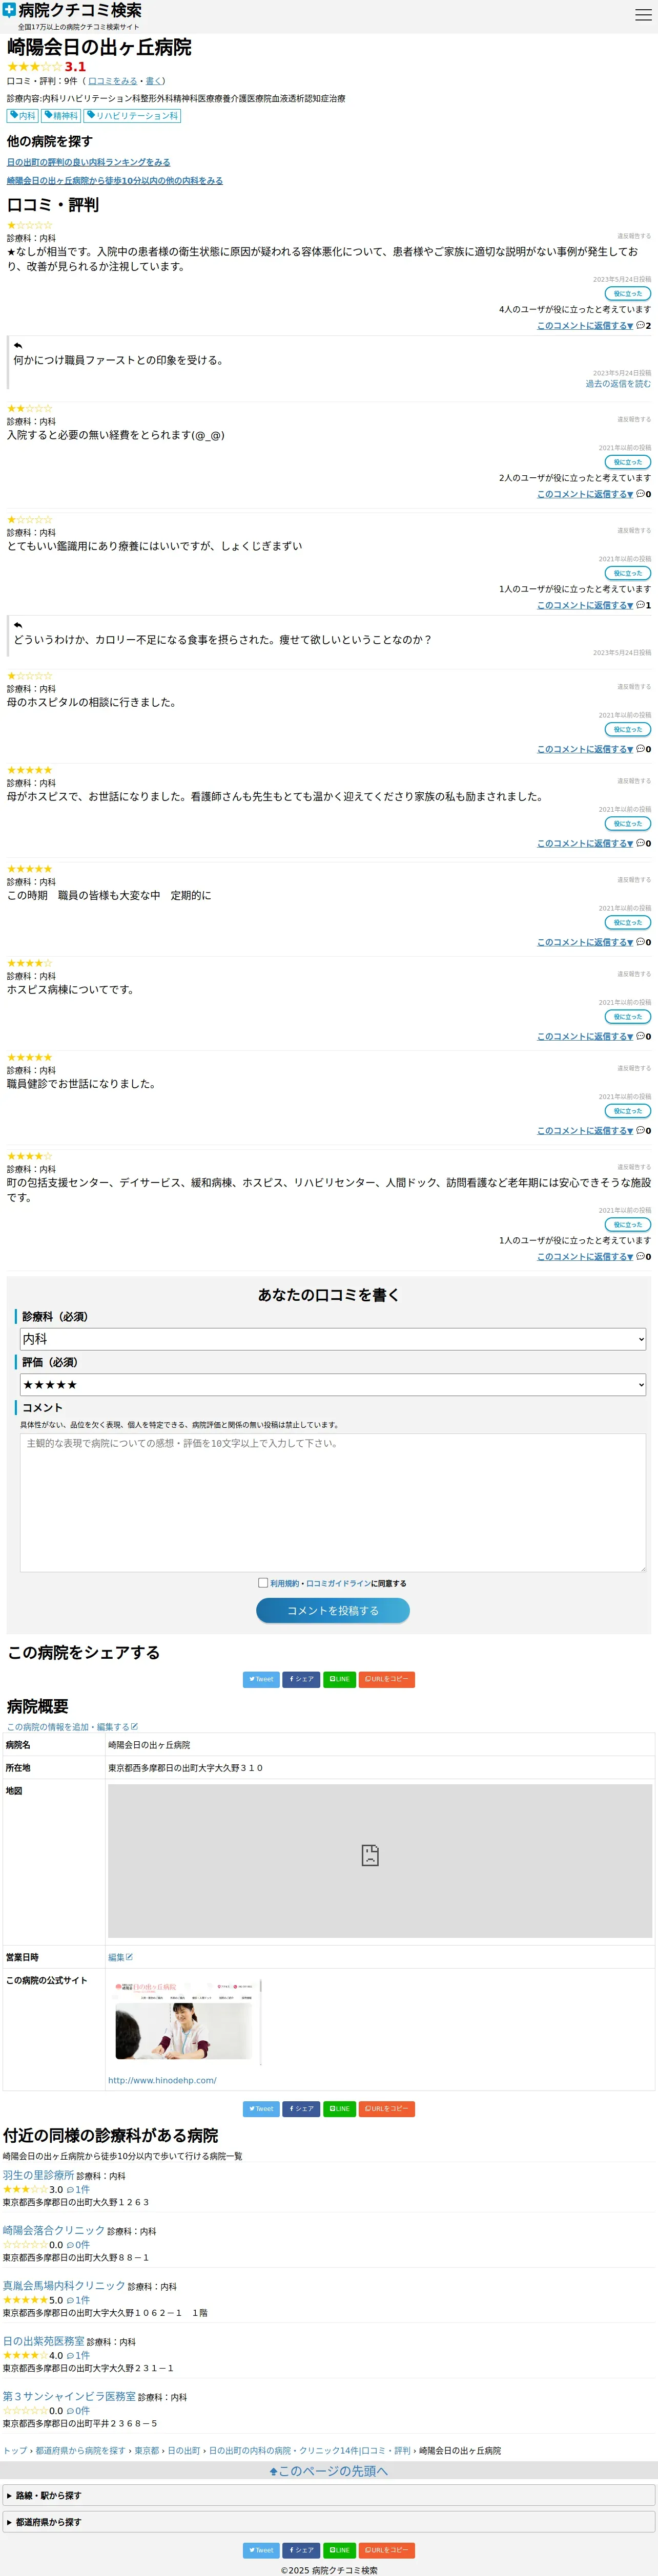Click 編集 in the 営業日時 row
This screenshot has width=658, height=2576.
coord(120,1958)
